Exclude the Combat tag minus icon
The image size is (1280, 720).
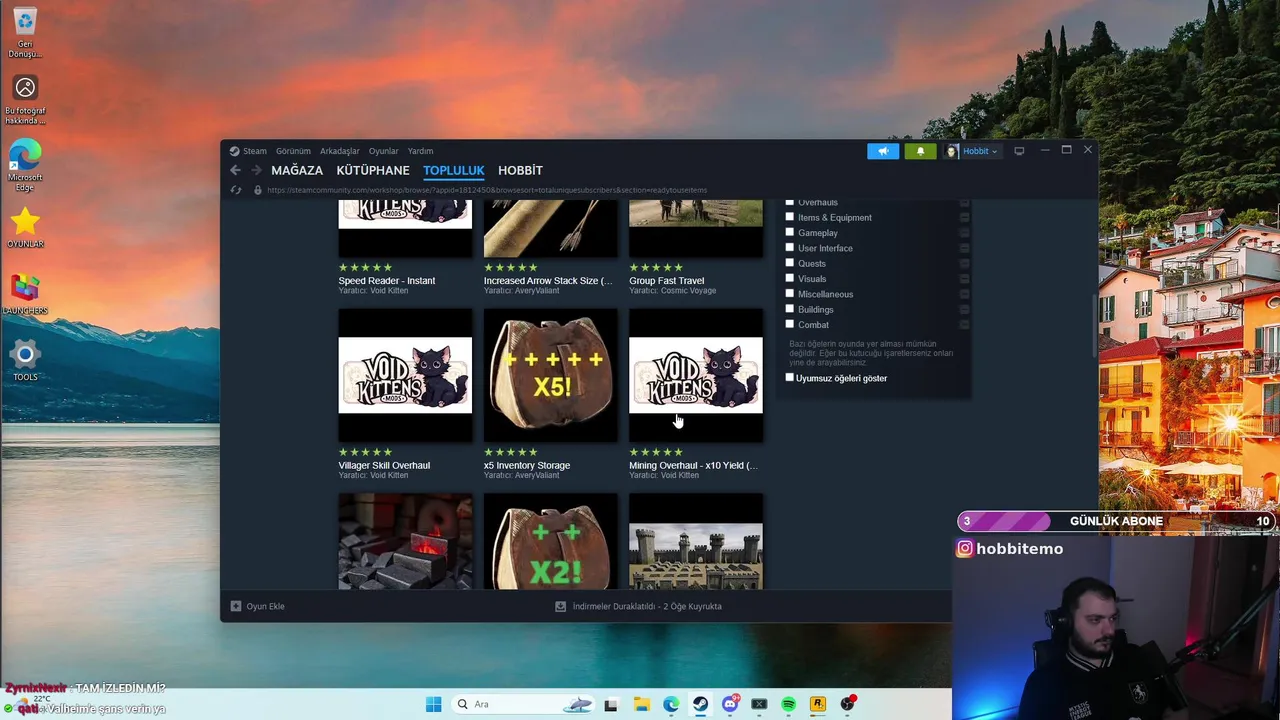[964, 325]
